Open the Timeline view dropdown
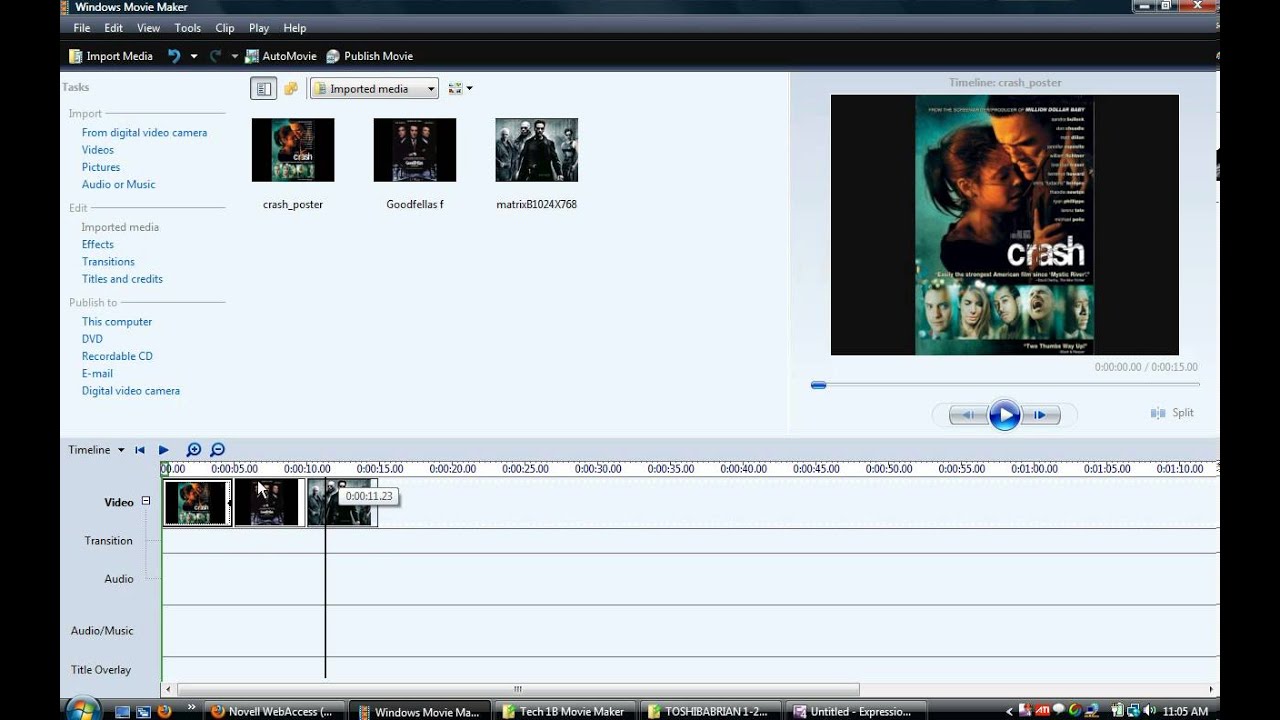Viewport: 1280px width, 720px height. click(x=96, y=450)
